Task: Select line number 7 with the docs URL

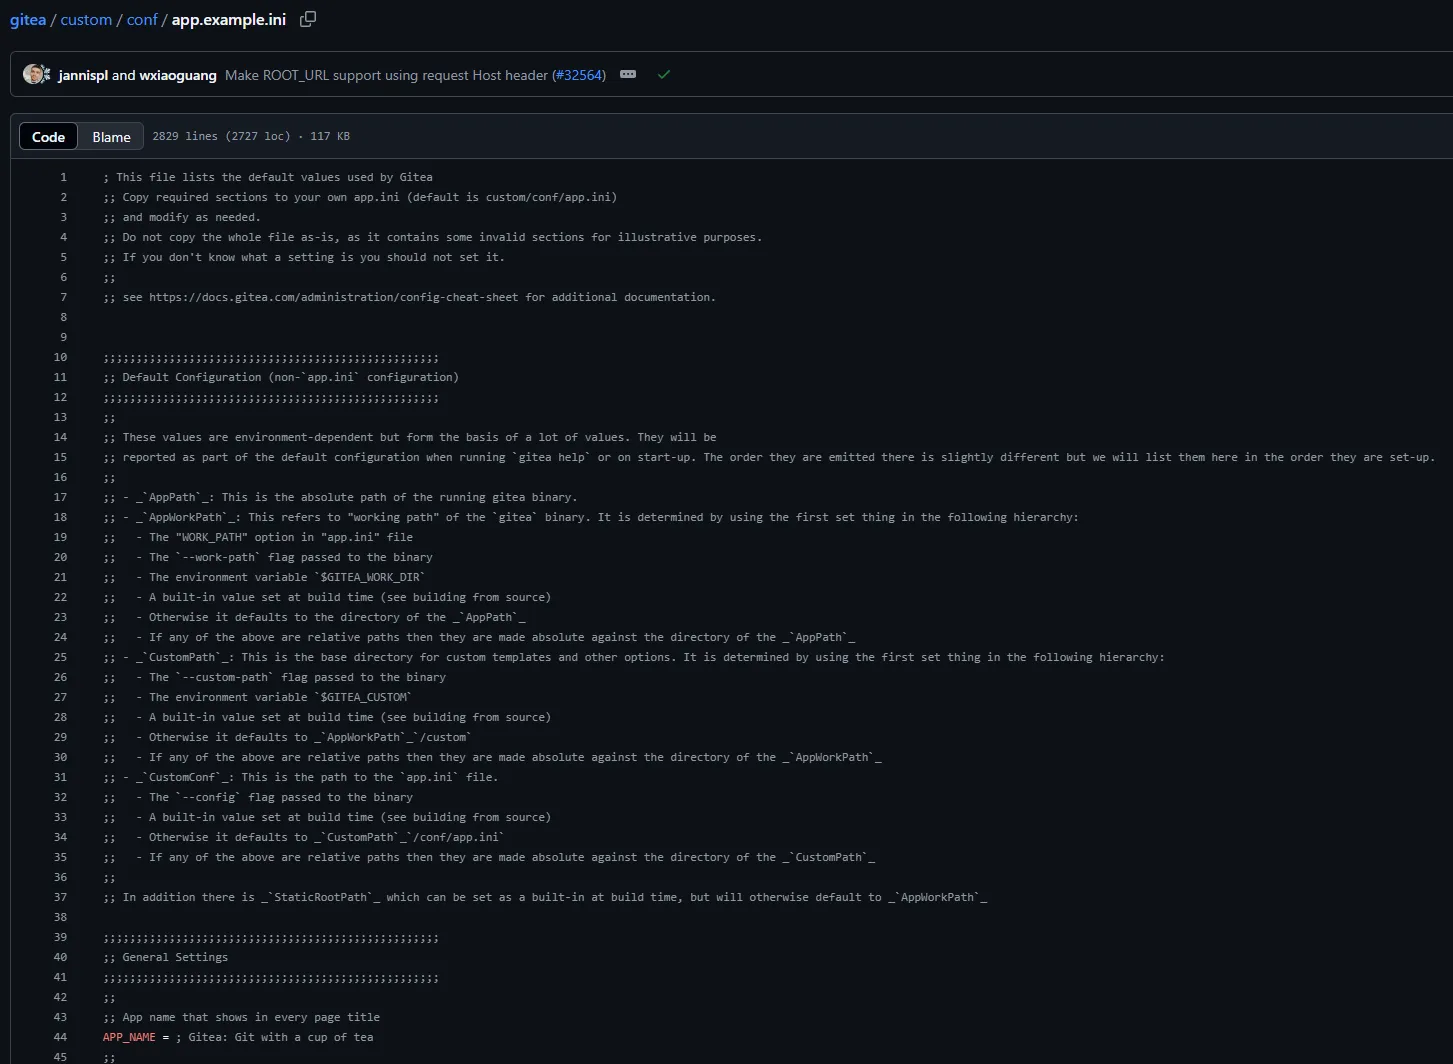Action: click(63, 297)
